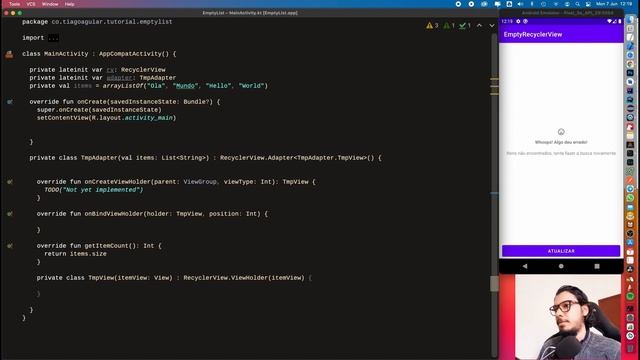Open Spotlight search in macOS menu bar
This screenshot has height=360, width=640.
pos(578,4)
